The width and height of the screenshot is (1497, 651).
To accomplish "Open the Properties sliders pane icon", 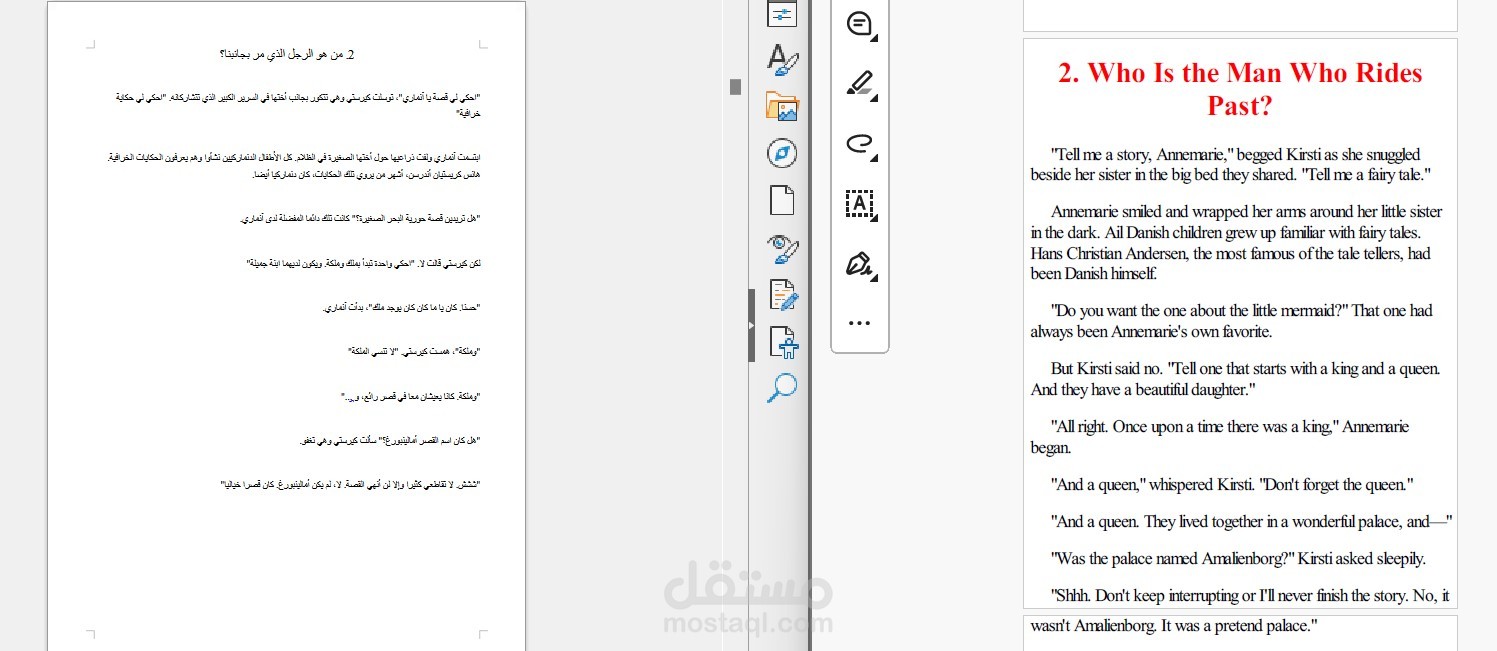I will [x=782, y=13].
